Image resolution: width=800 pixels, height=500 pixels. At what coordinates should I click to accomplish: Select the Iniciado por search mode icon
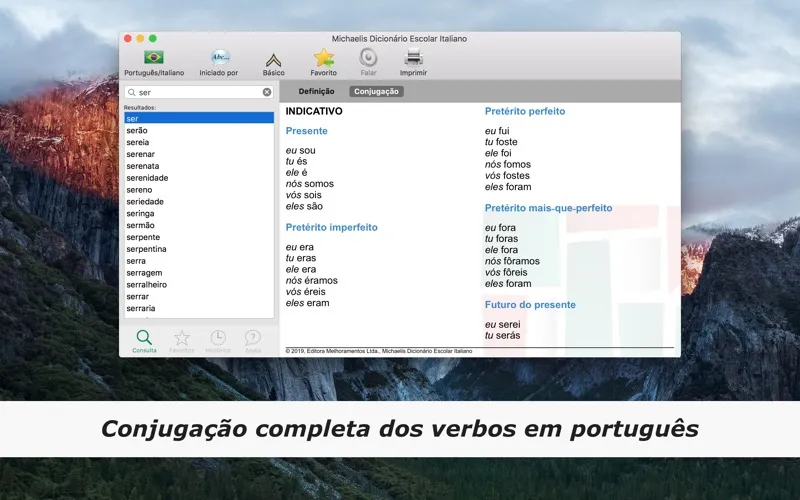point(219,58)
